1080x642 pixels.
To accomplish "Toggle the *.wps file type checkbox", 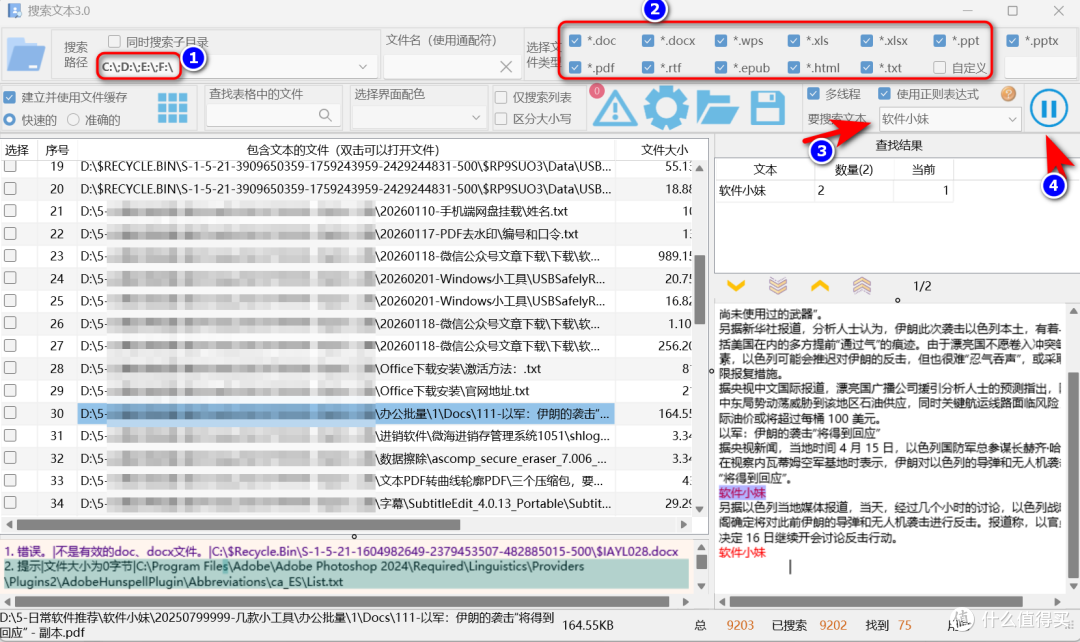I will tap(720, 41).
